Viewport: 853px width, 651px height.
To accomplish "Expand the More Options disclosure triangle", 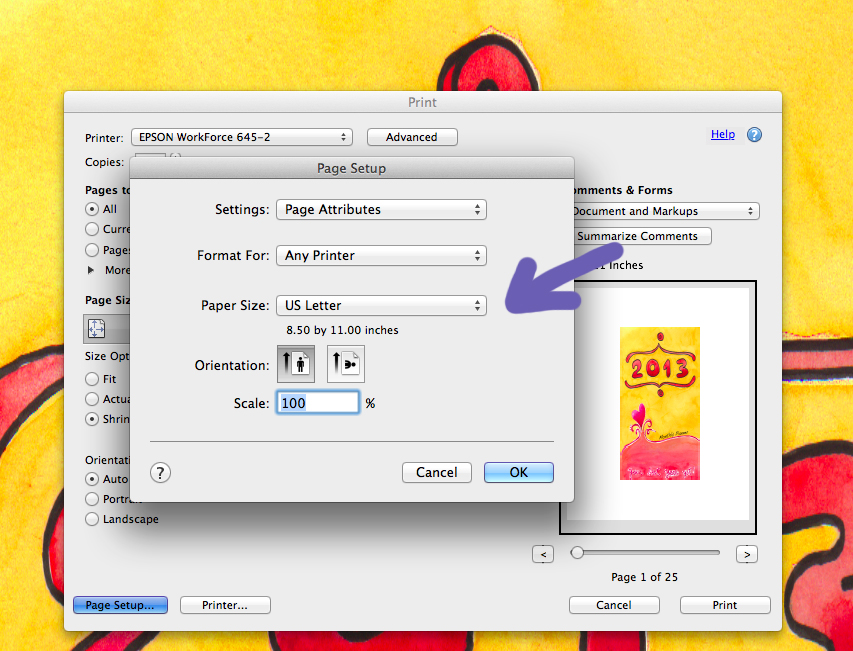I will (92, 270).
